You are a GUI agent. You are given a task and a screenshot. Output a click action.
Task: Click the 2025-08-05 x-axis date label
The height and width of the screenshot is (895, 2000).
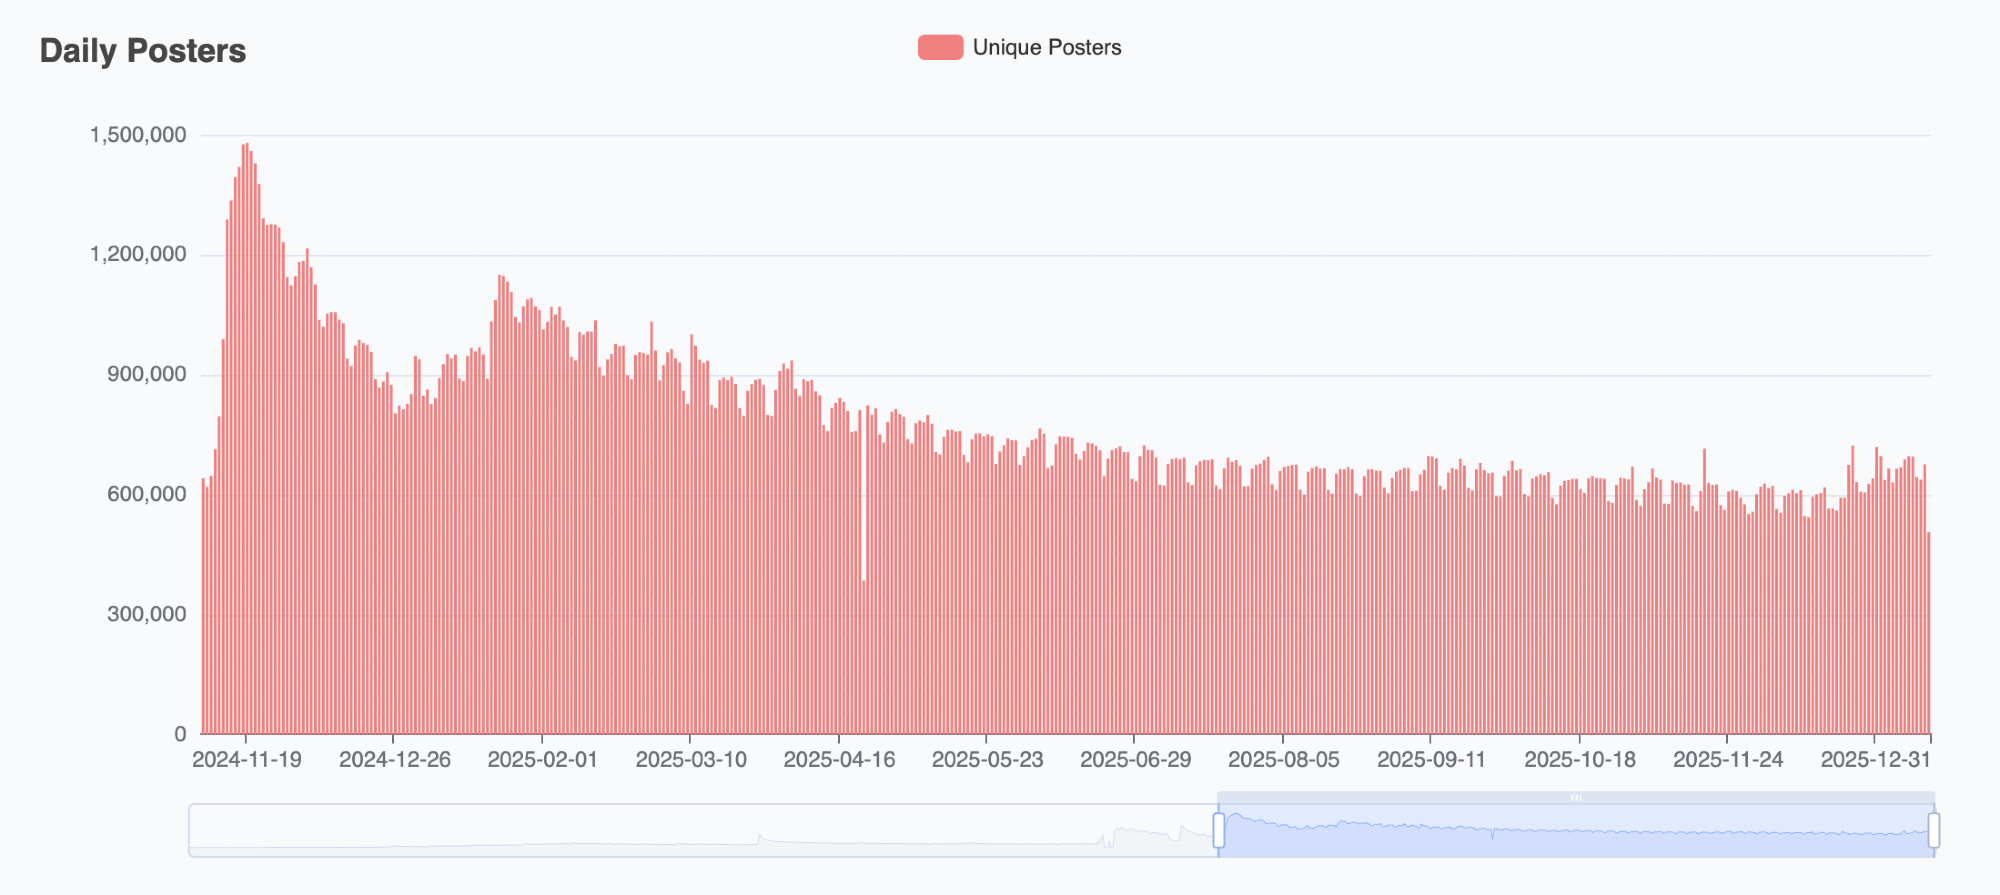(x=1283, y=760)
